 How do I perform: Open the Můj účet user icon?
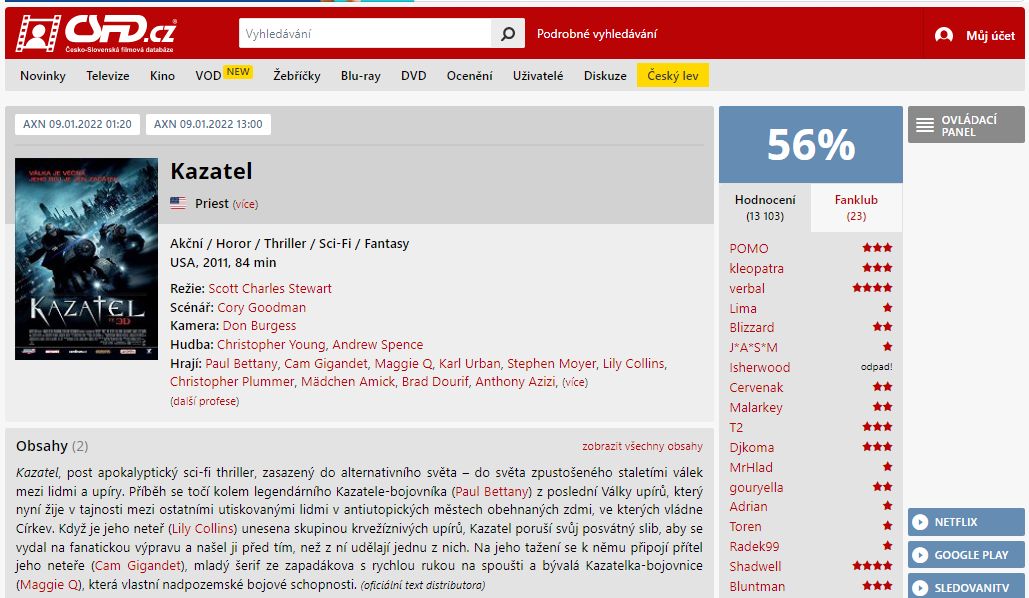point(944,35)
